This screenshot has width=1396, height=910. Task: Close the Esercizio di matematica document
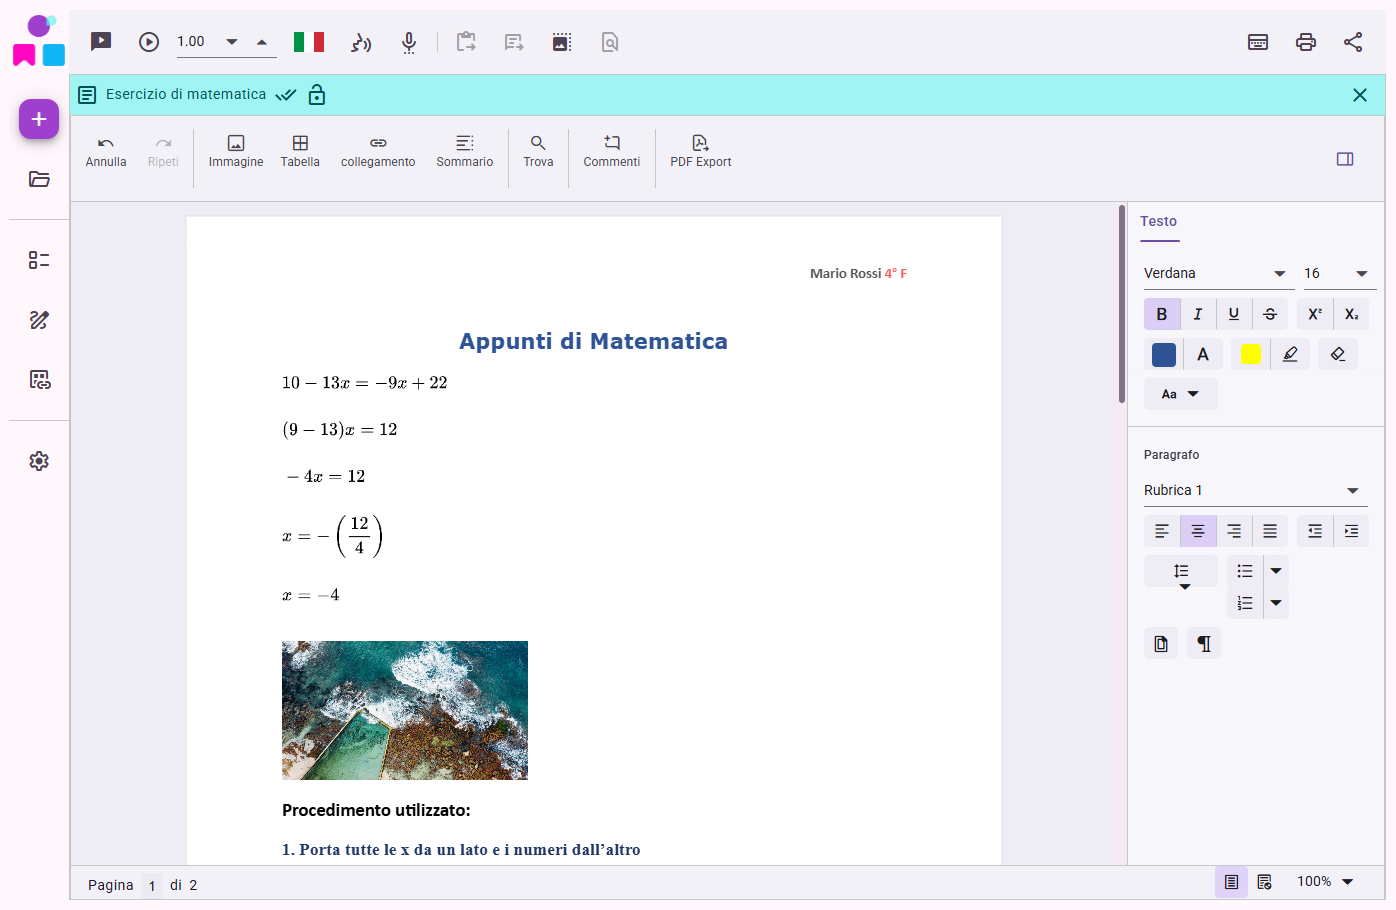pyautogui.click(x=1360, y=95)
